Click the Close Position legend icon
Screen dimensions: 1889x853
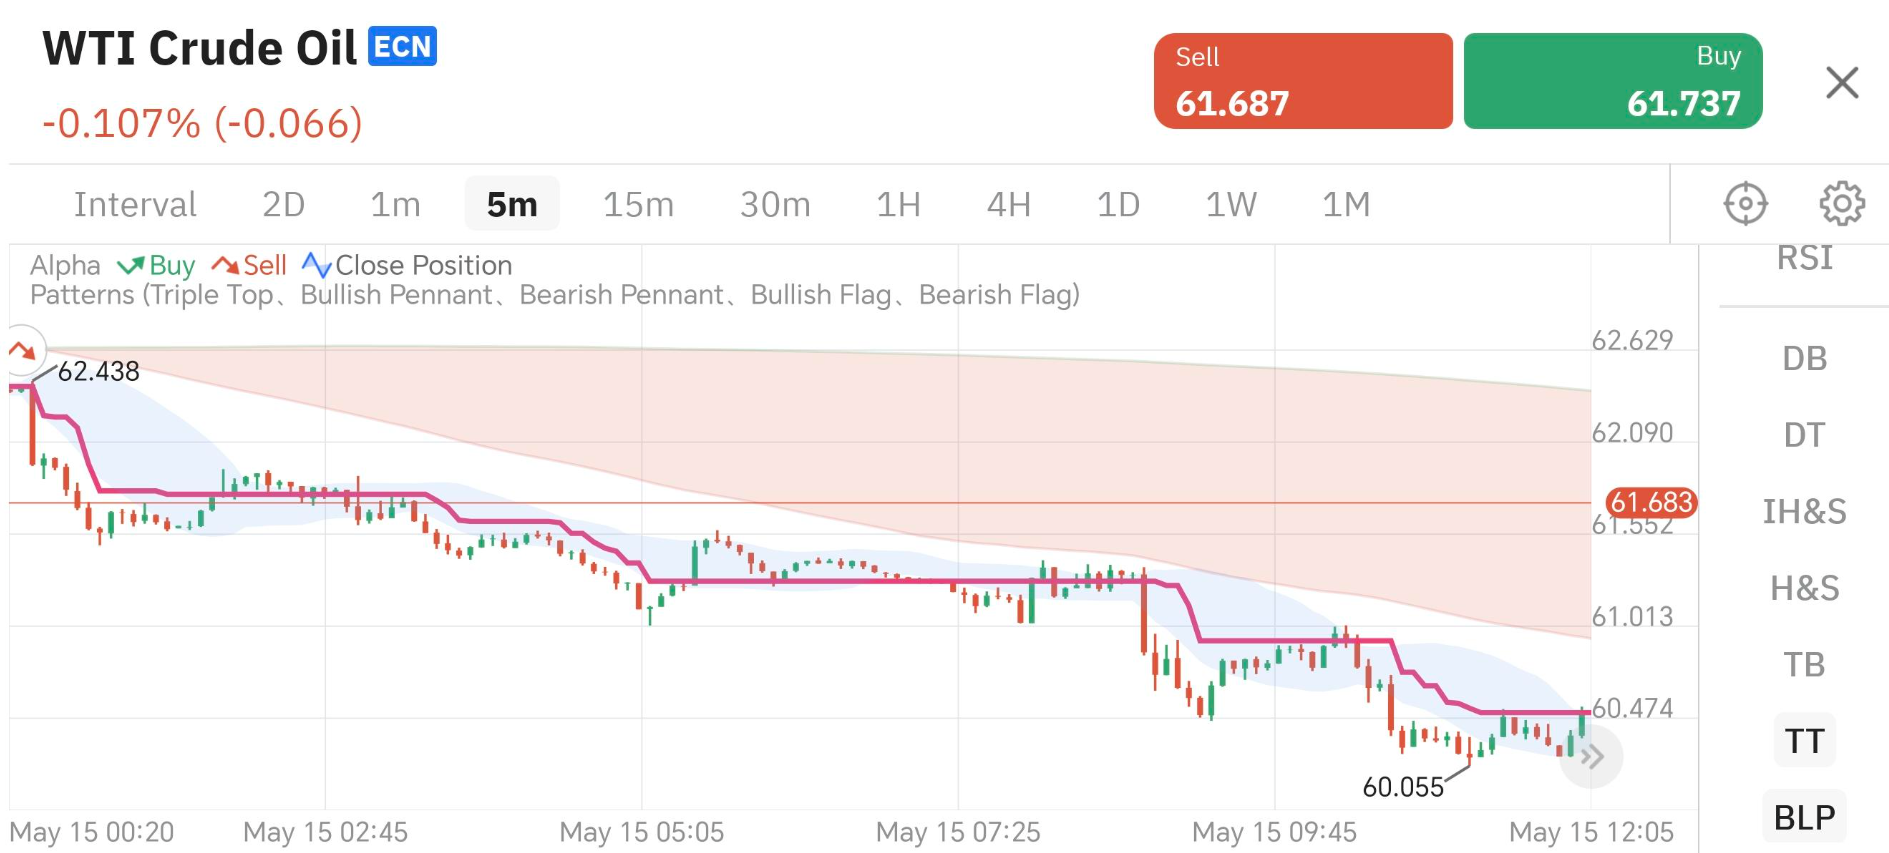coord(316,265)
